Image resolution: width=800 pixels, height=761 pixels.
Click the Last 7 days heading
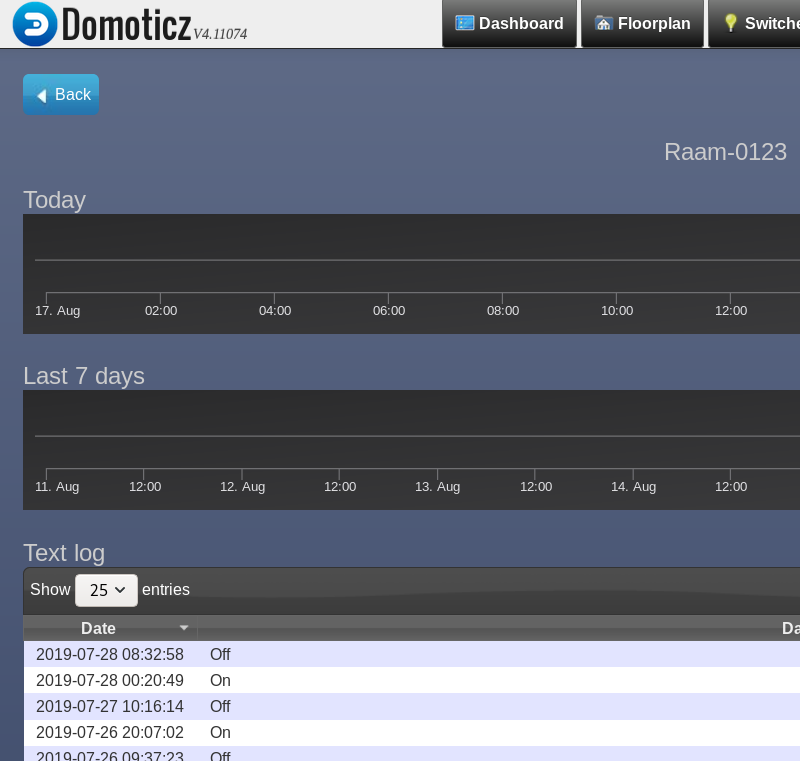[84, 376]
